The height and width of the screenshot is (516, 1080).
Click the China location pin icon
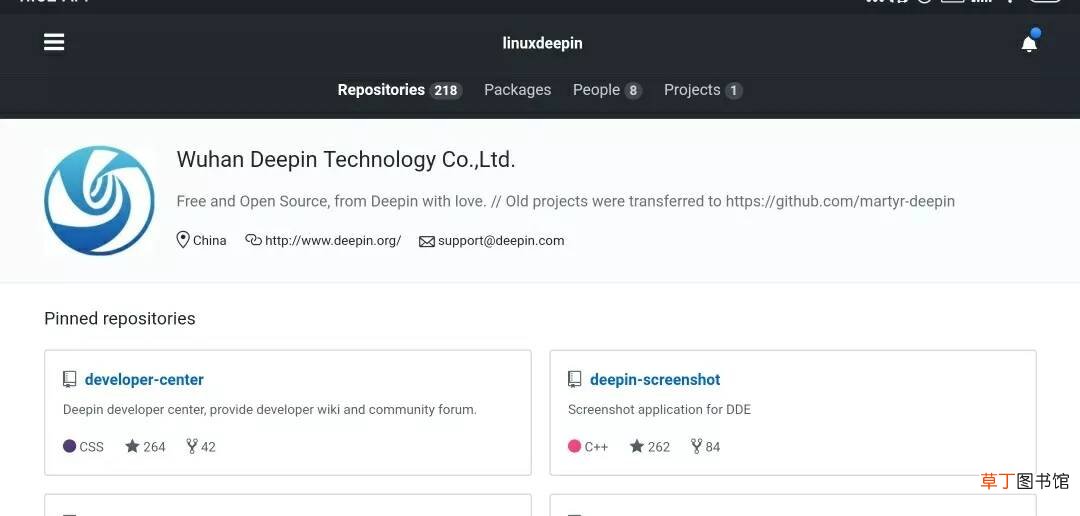click(x=183, y=240)
